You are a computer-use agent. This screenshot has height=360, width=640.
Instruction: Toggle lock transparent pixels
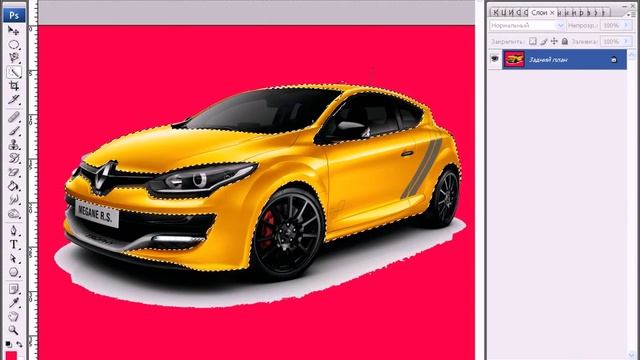click(533, 41)
